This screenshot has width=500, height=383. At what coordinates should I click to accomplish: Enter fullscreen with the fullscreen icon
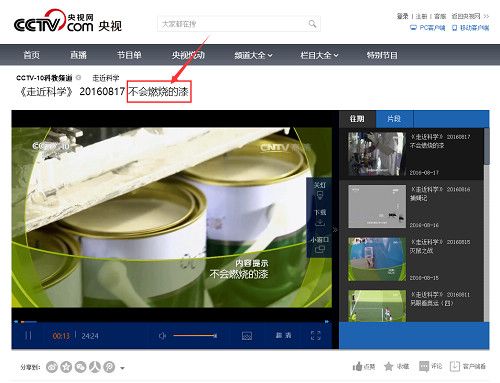pos(315,335)
